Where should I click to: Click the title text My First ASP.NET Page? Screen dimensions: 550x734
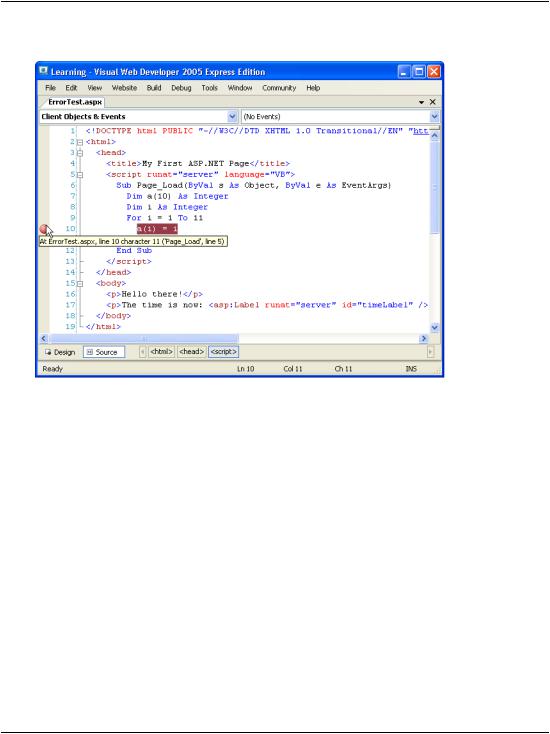[x=195, y=163]
